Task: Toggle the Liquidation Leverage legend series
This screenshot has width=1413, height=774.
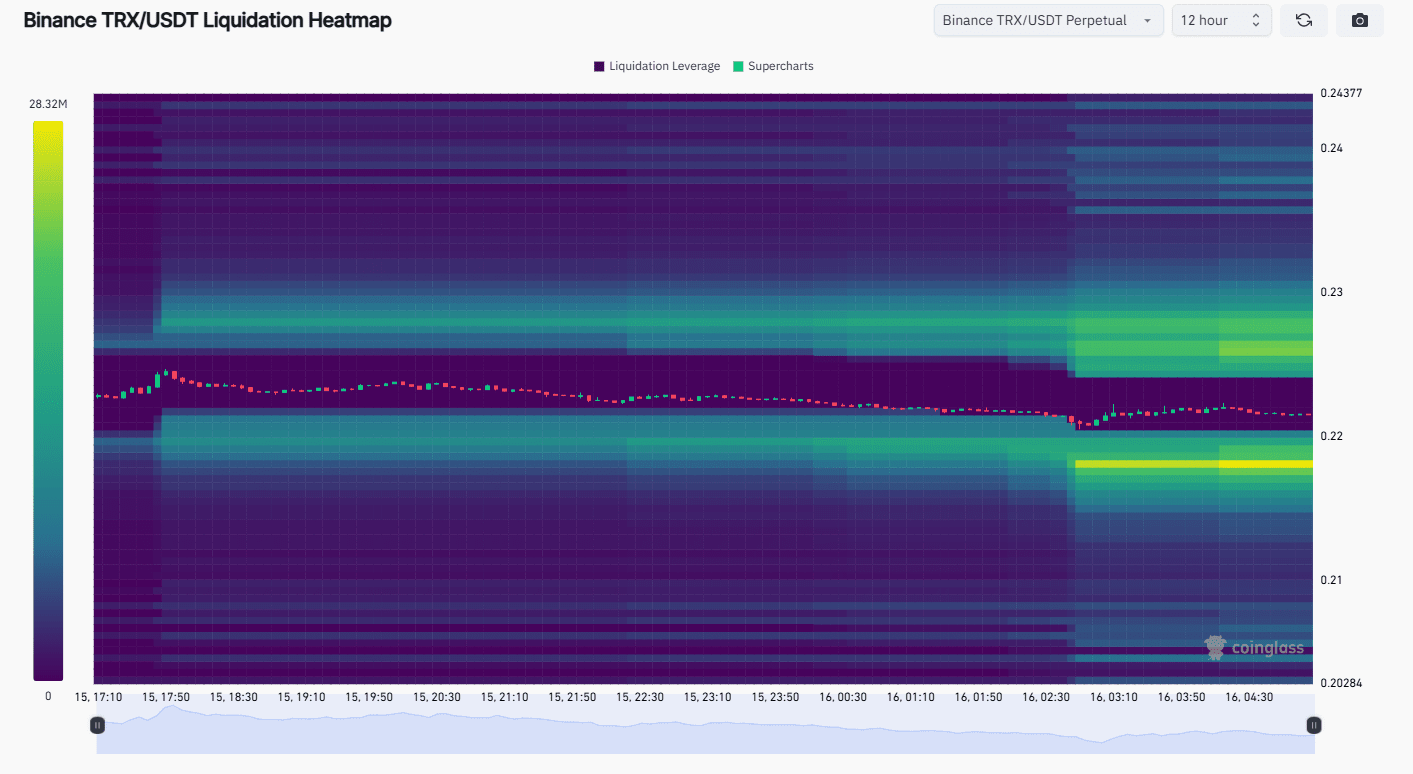Action: [657, 66]
